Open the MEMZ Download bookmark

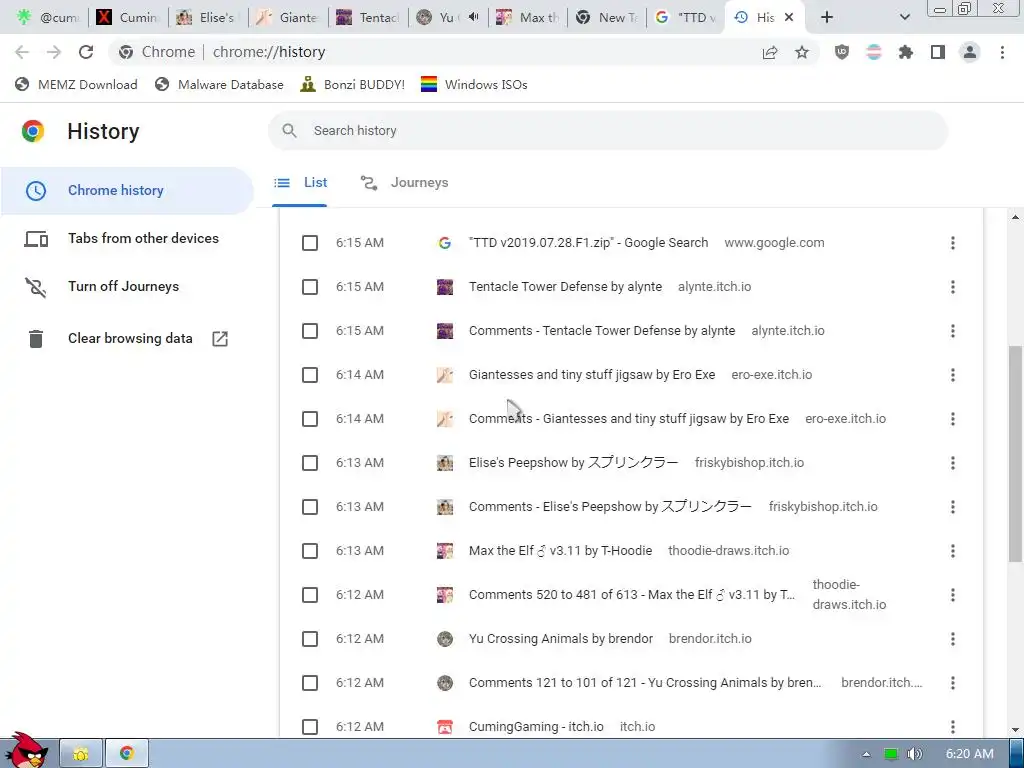(76, 84)
